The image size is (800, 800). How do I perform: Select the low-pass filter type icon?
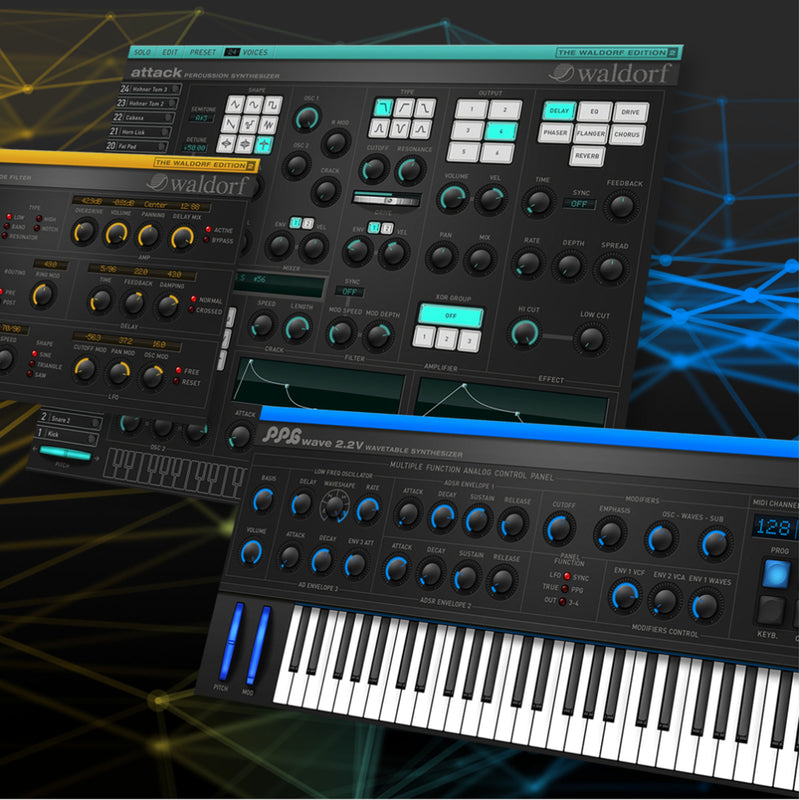coord(384,107)
